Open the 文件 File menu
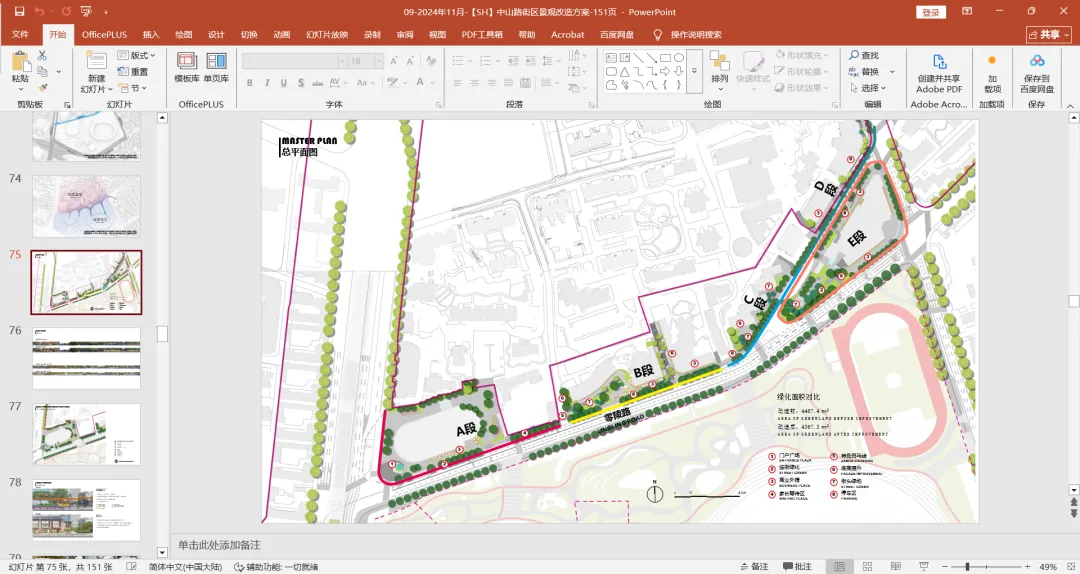This screenshot has width=1080, height=574. pyautogui.click(x=21, y=34)
